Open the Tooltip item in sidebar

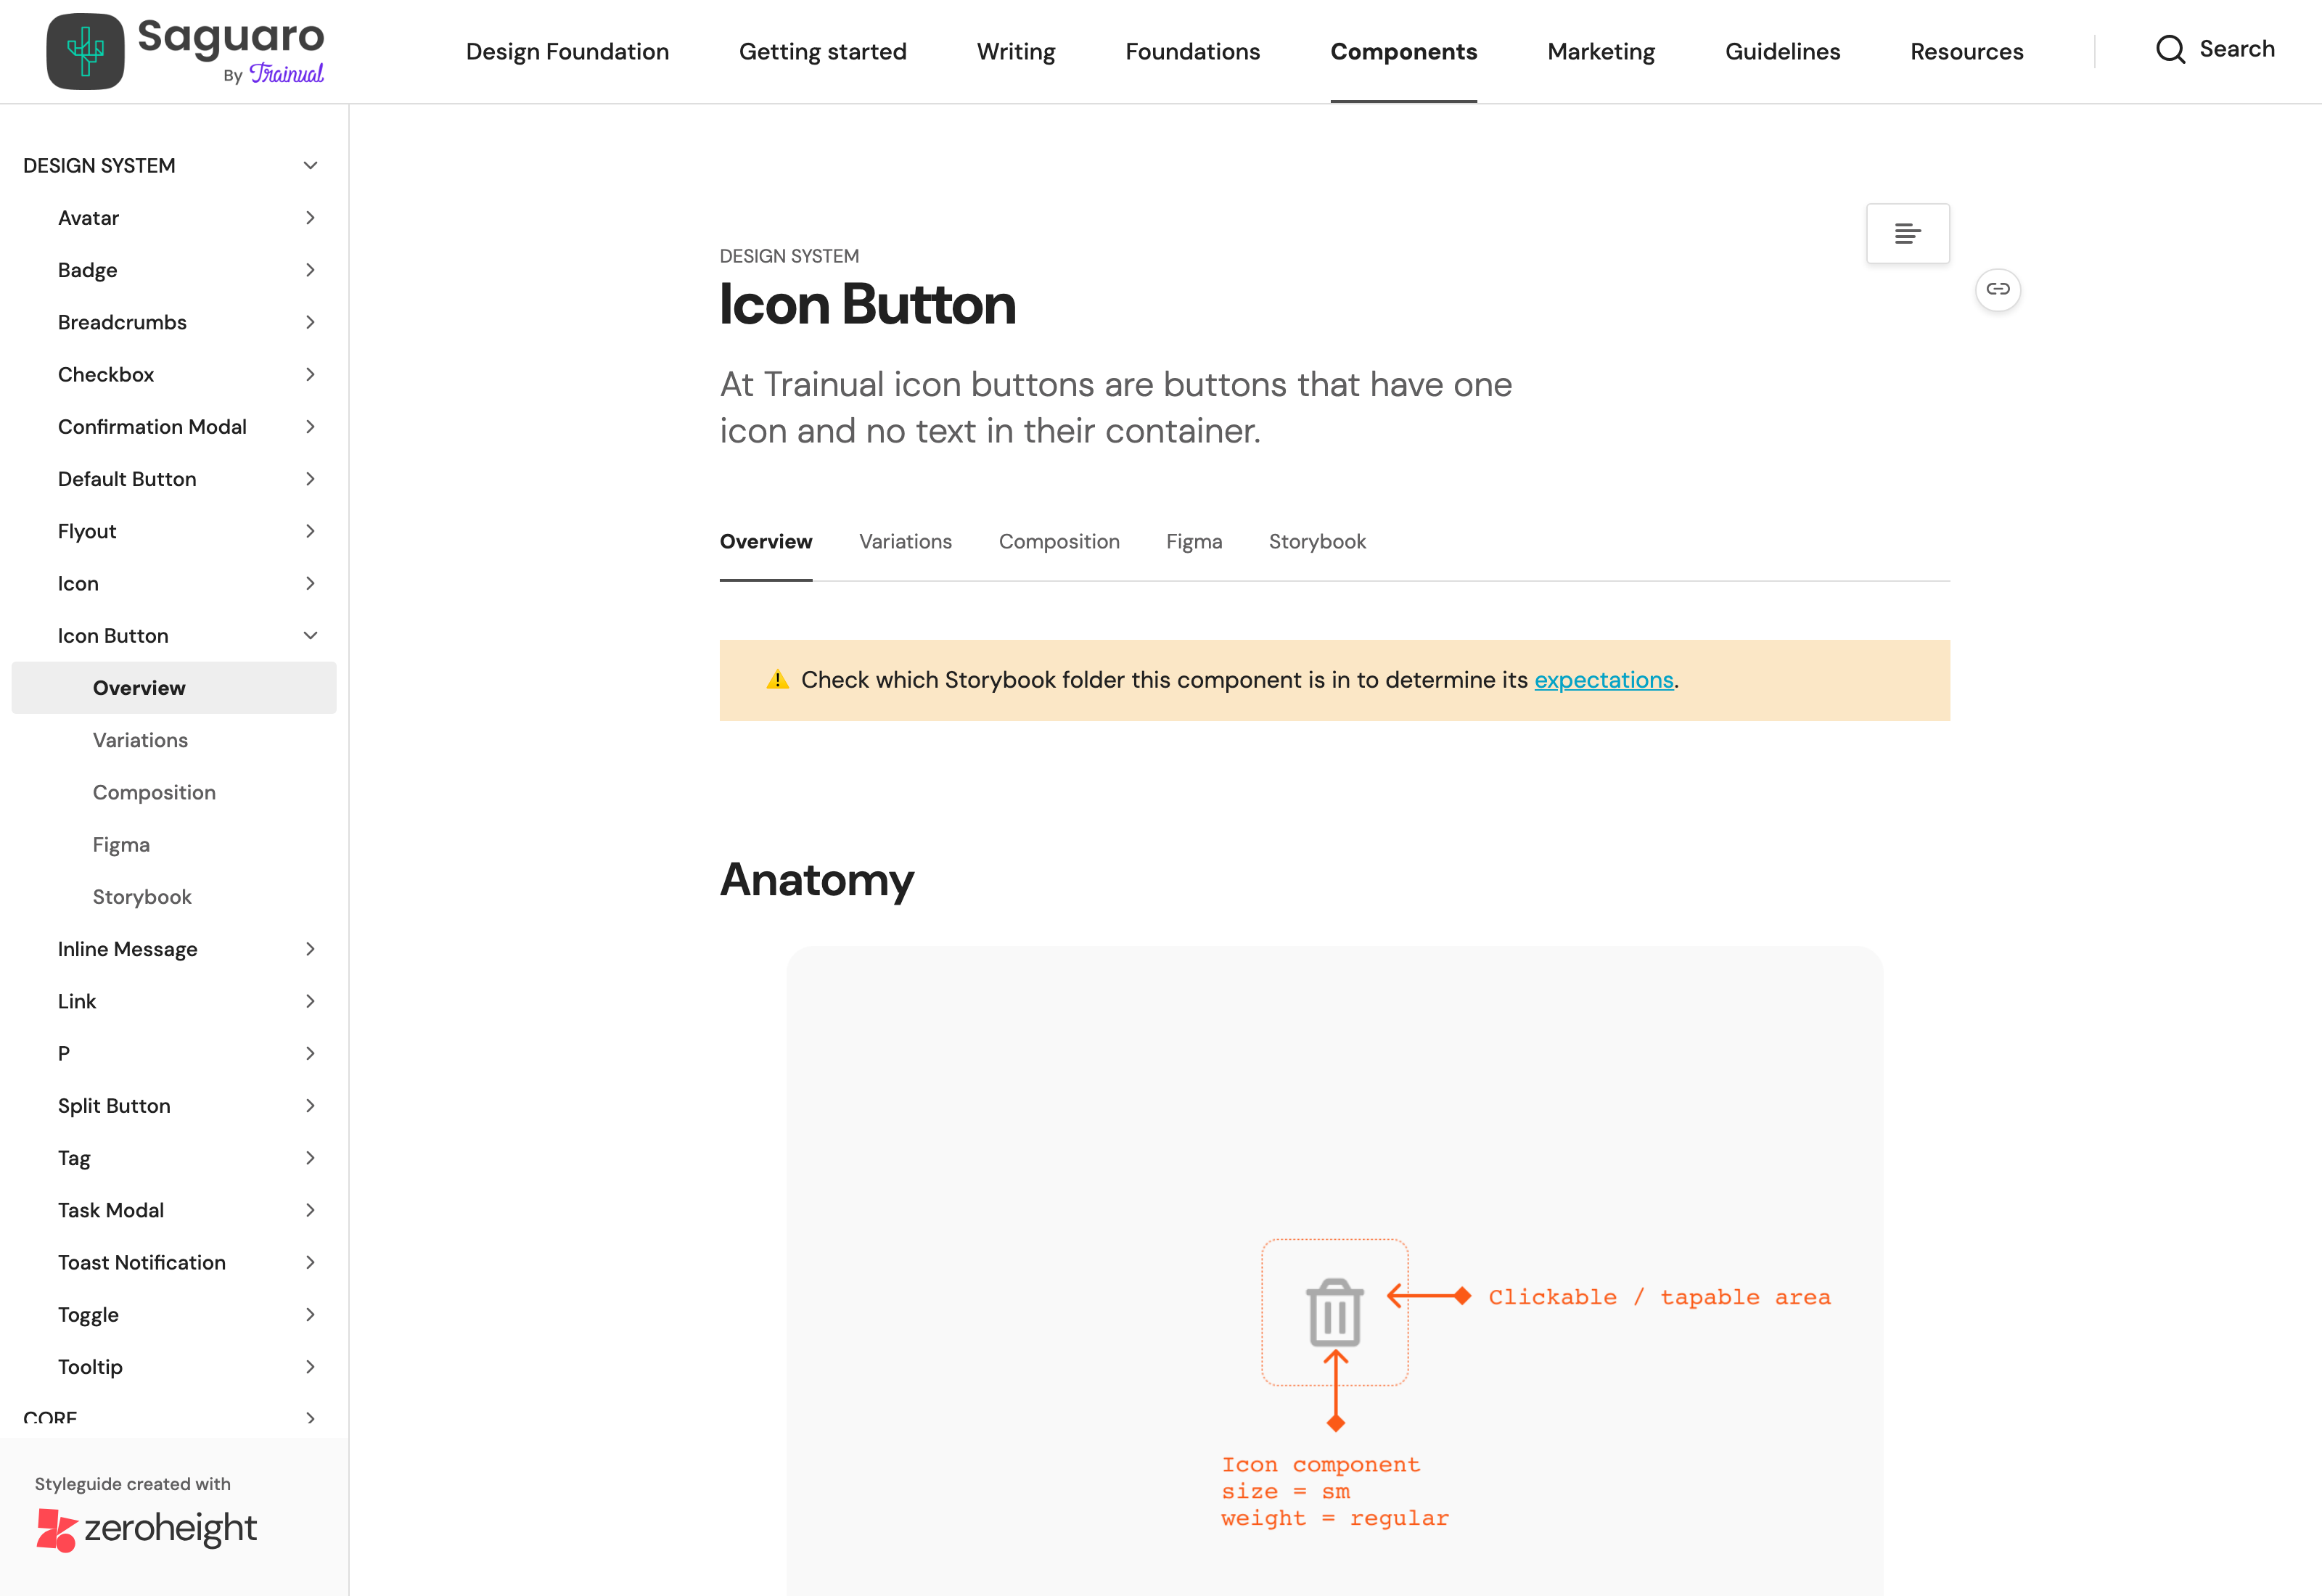pos(90,1367)
